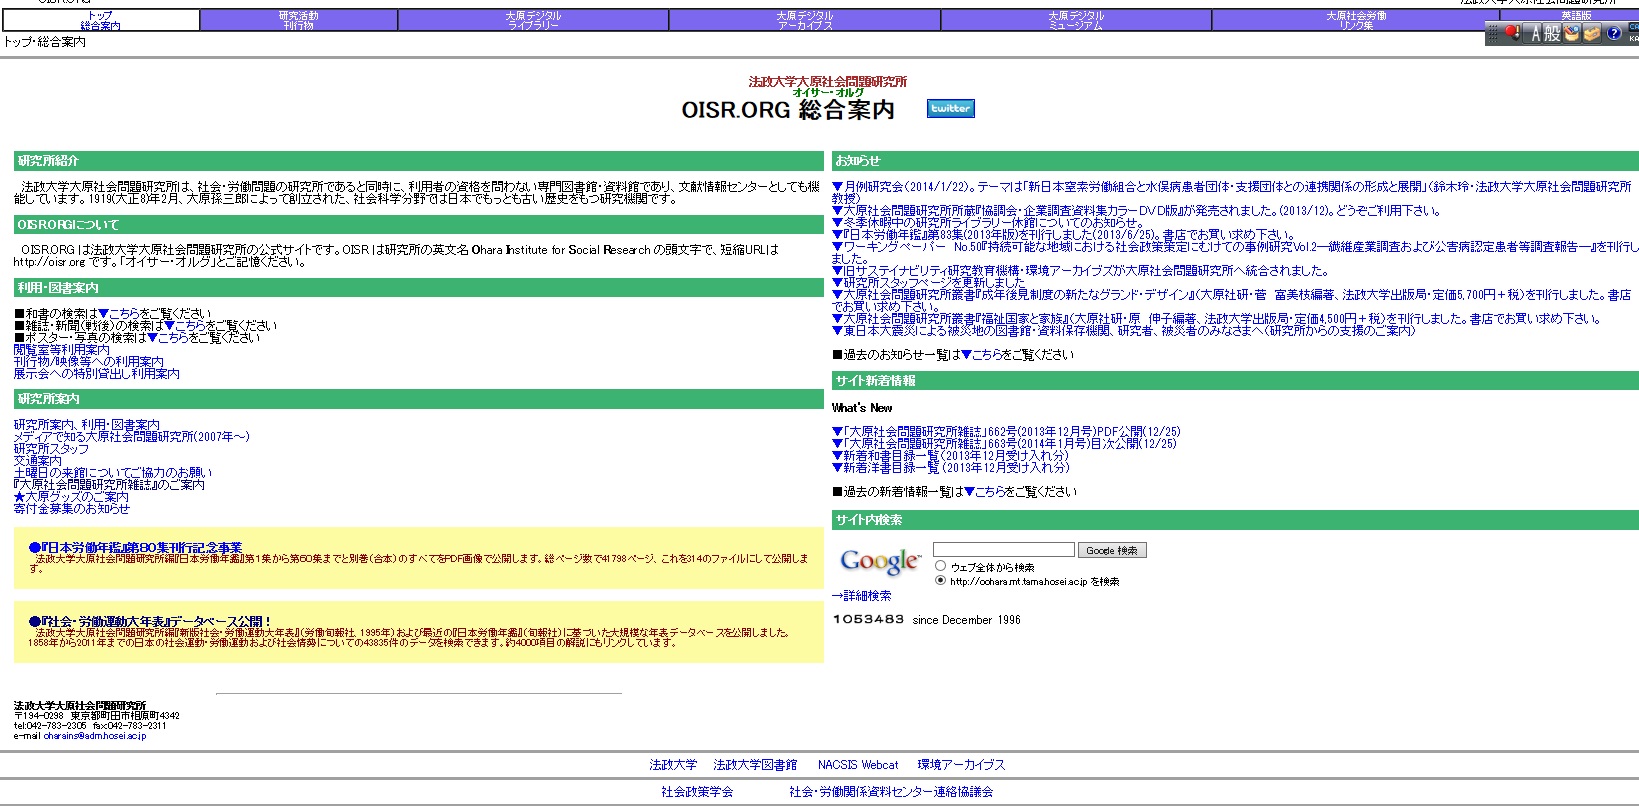Open the '展示会への特別貸出し利用案内' link
This screenshot has width=1639, height=806.
pyautogui.click(x=97, y=374)
